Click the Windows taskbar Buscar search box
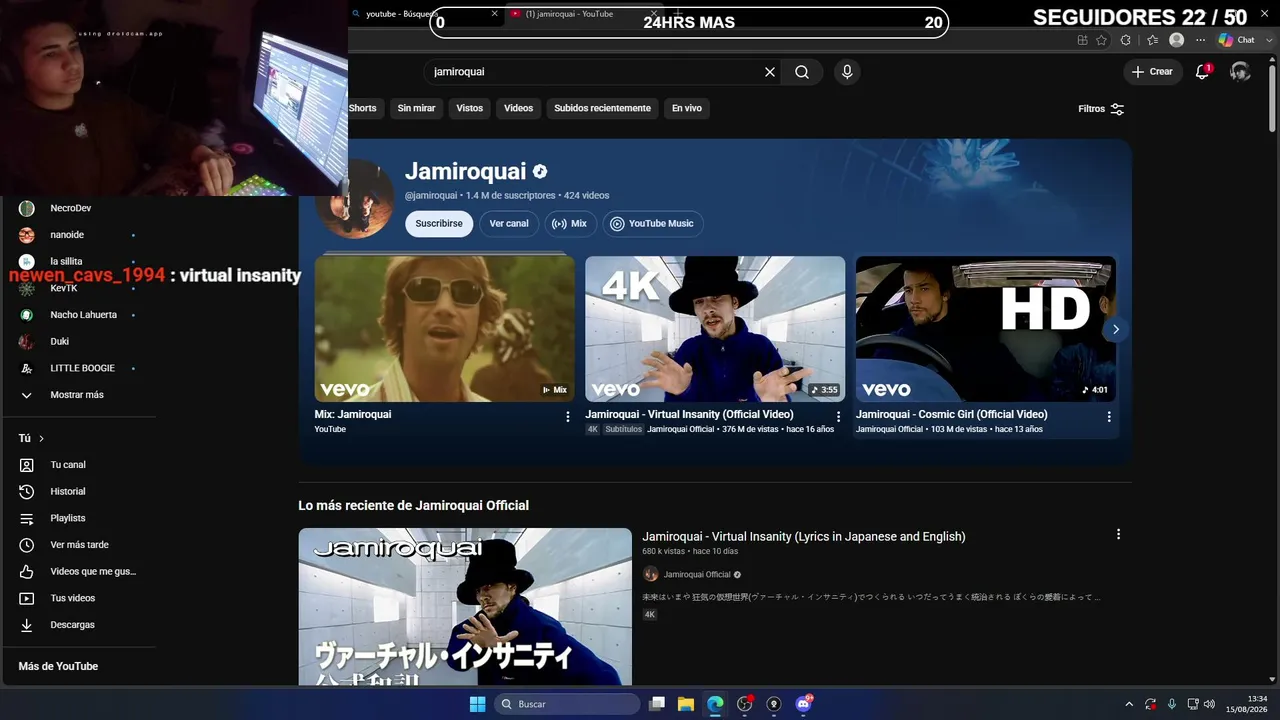The image size is (1280, 720). (x=568, y=704)
